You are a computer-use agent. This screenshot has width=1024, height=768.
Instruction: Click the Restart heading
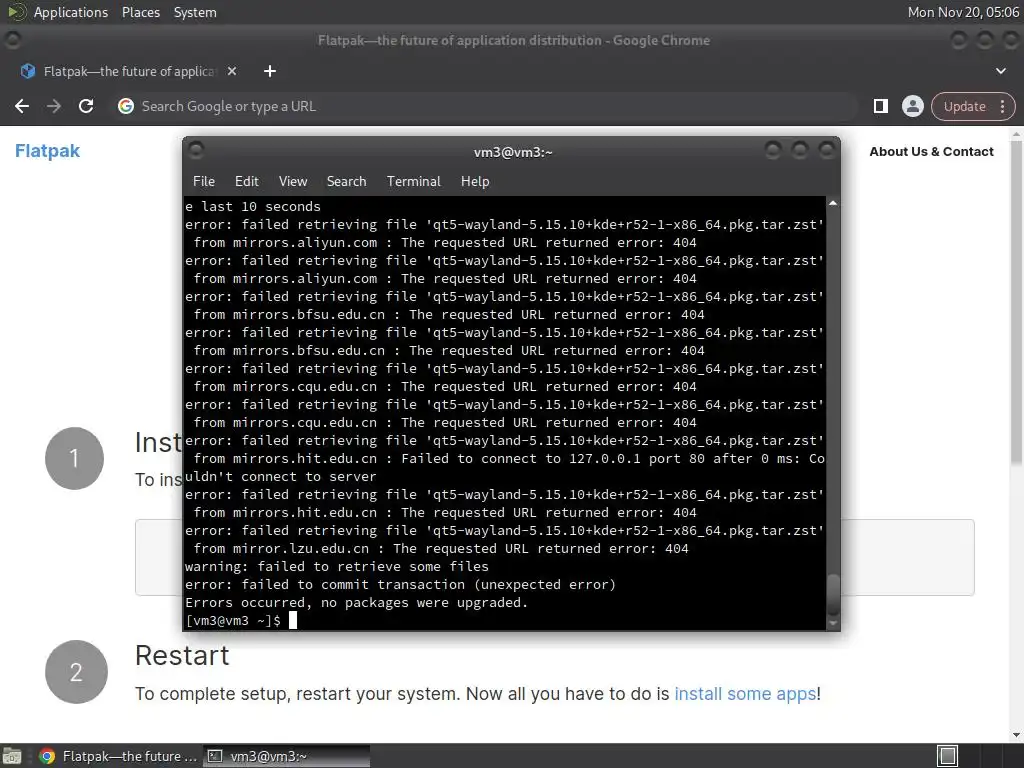182,656
